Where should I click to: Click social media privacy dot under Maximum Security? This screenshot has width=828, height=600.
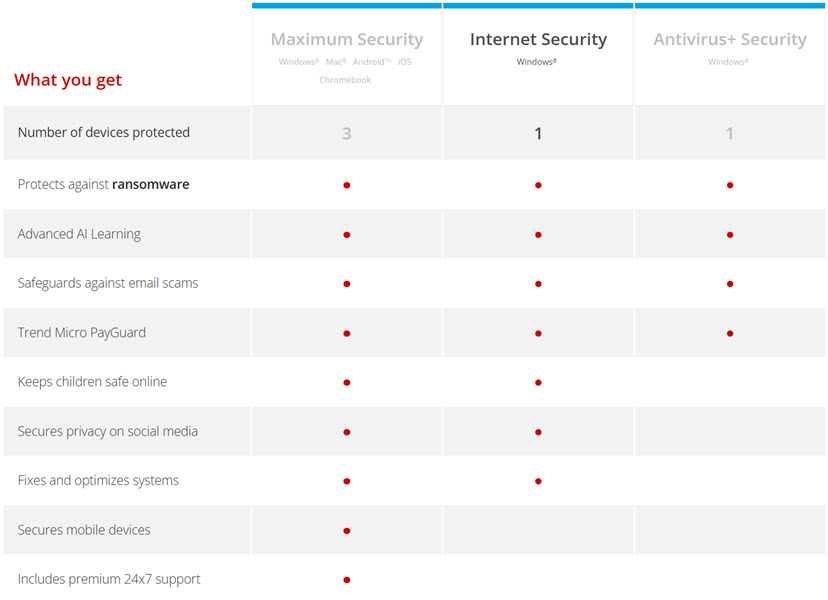347,432
